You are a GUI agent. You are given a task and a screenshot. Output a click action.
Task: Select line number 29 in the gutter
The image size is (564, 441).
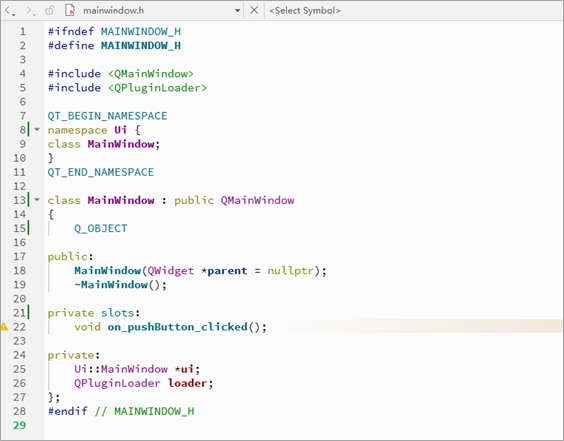pyautogui.click(x=20, y=425)
